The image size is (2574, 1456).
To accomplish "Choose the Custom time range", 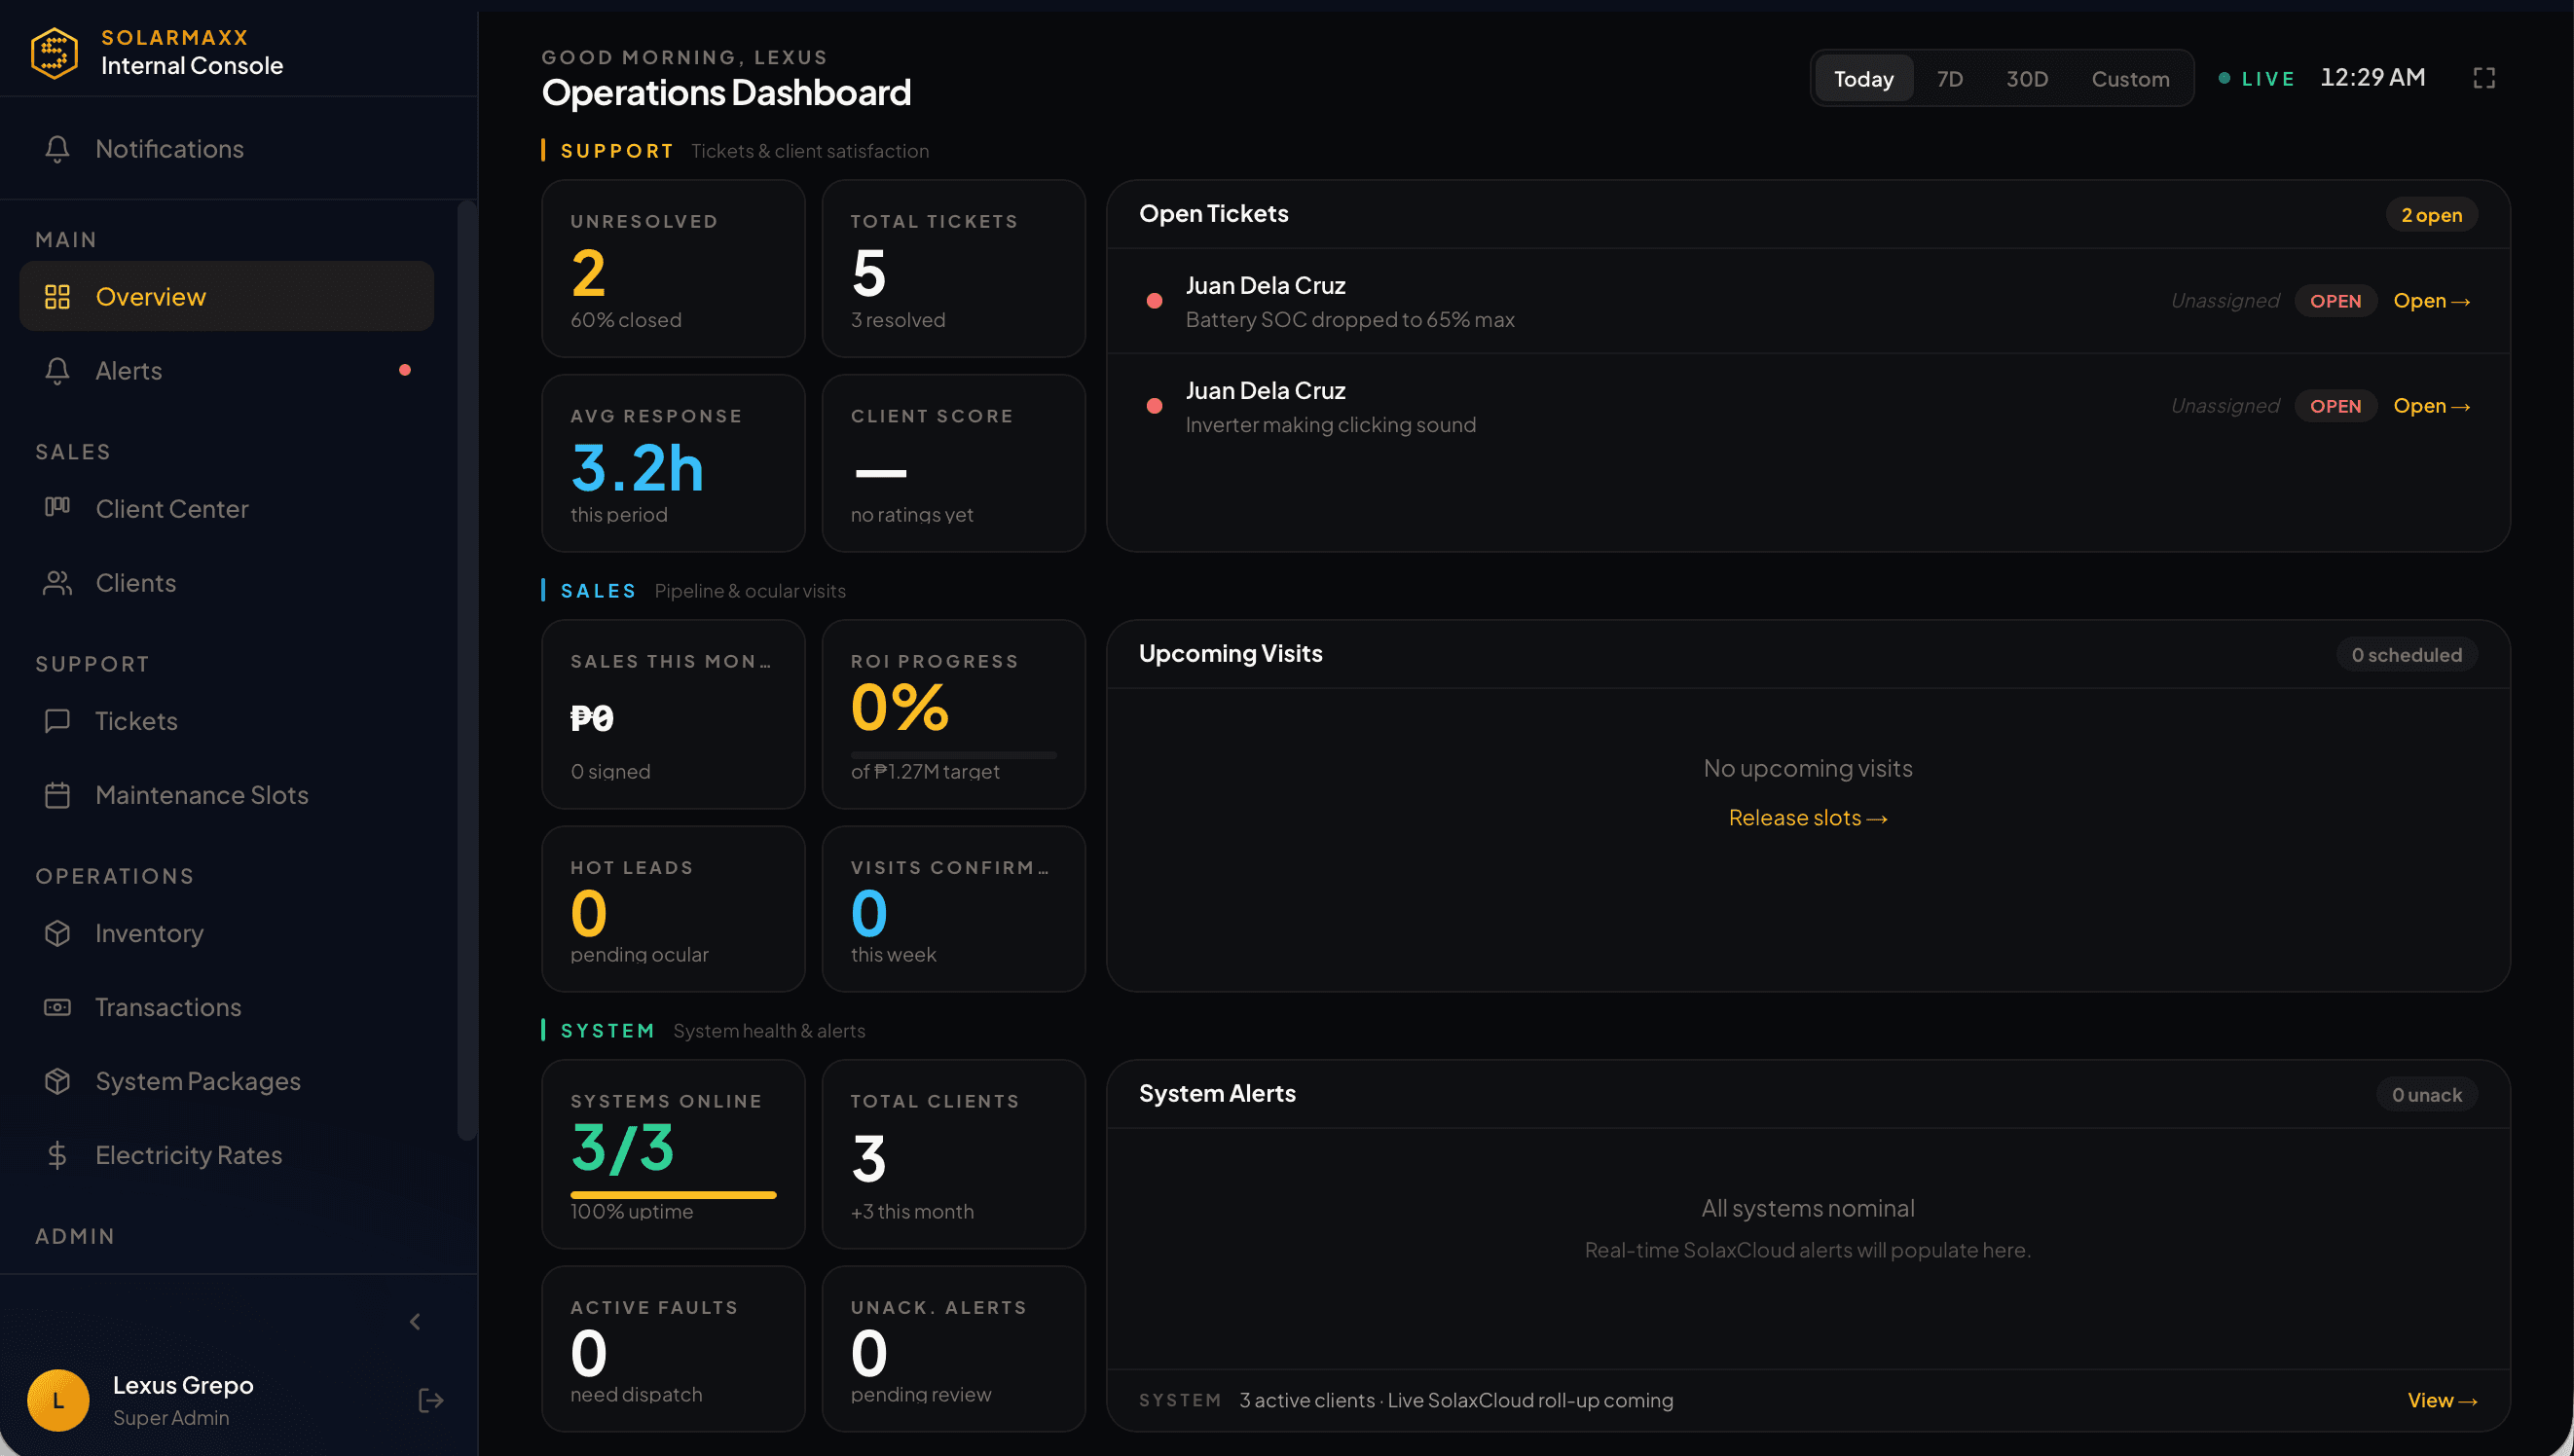I will (2130, 78).
